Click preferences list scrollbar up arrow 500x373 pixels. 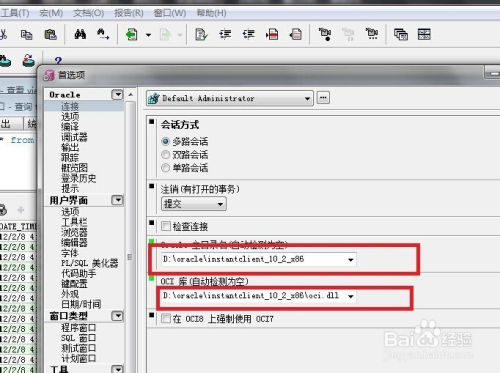(131, 95)
